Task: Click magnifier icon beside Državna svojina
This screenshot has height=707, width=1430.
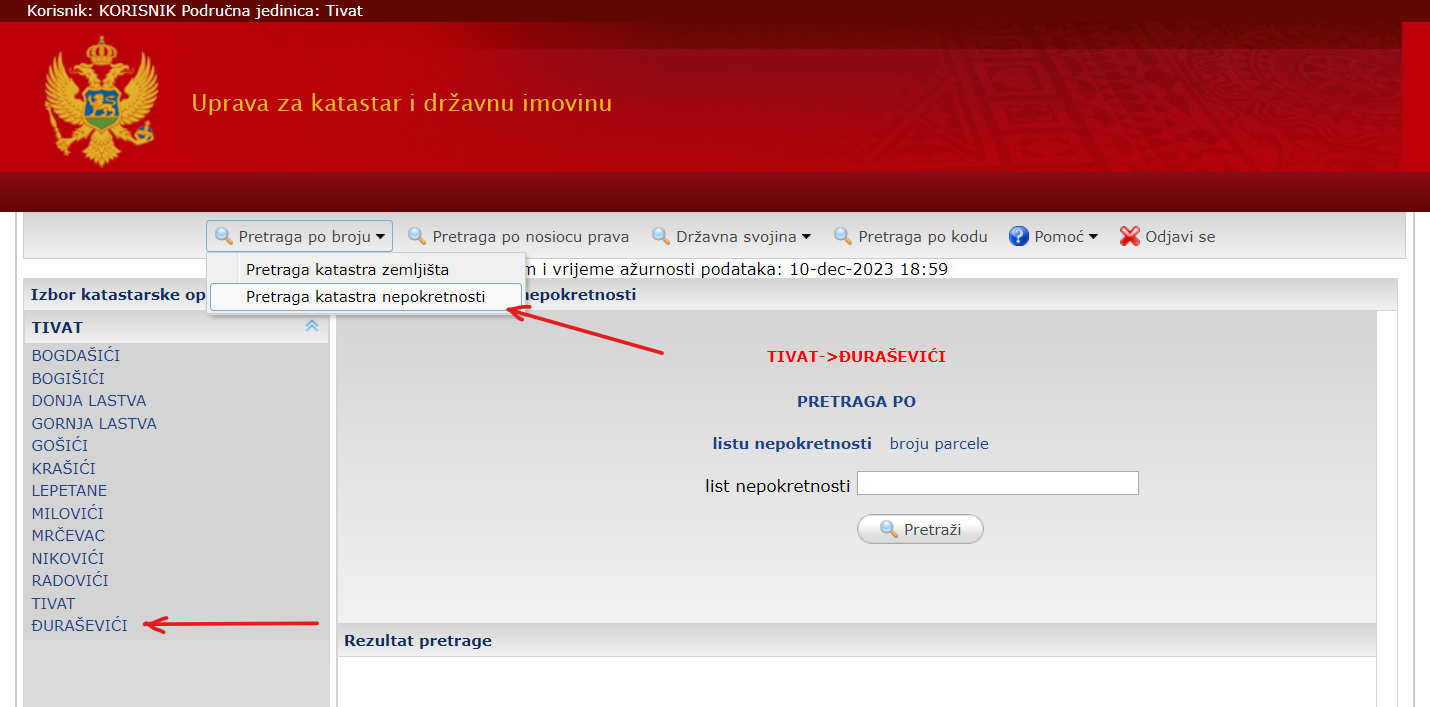Action: (x=661, y=237)
